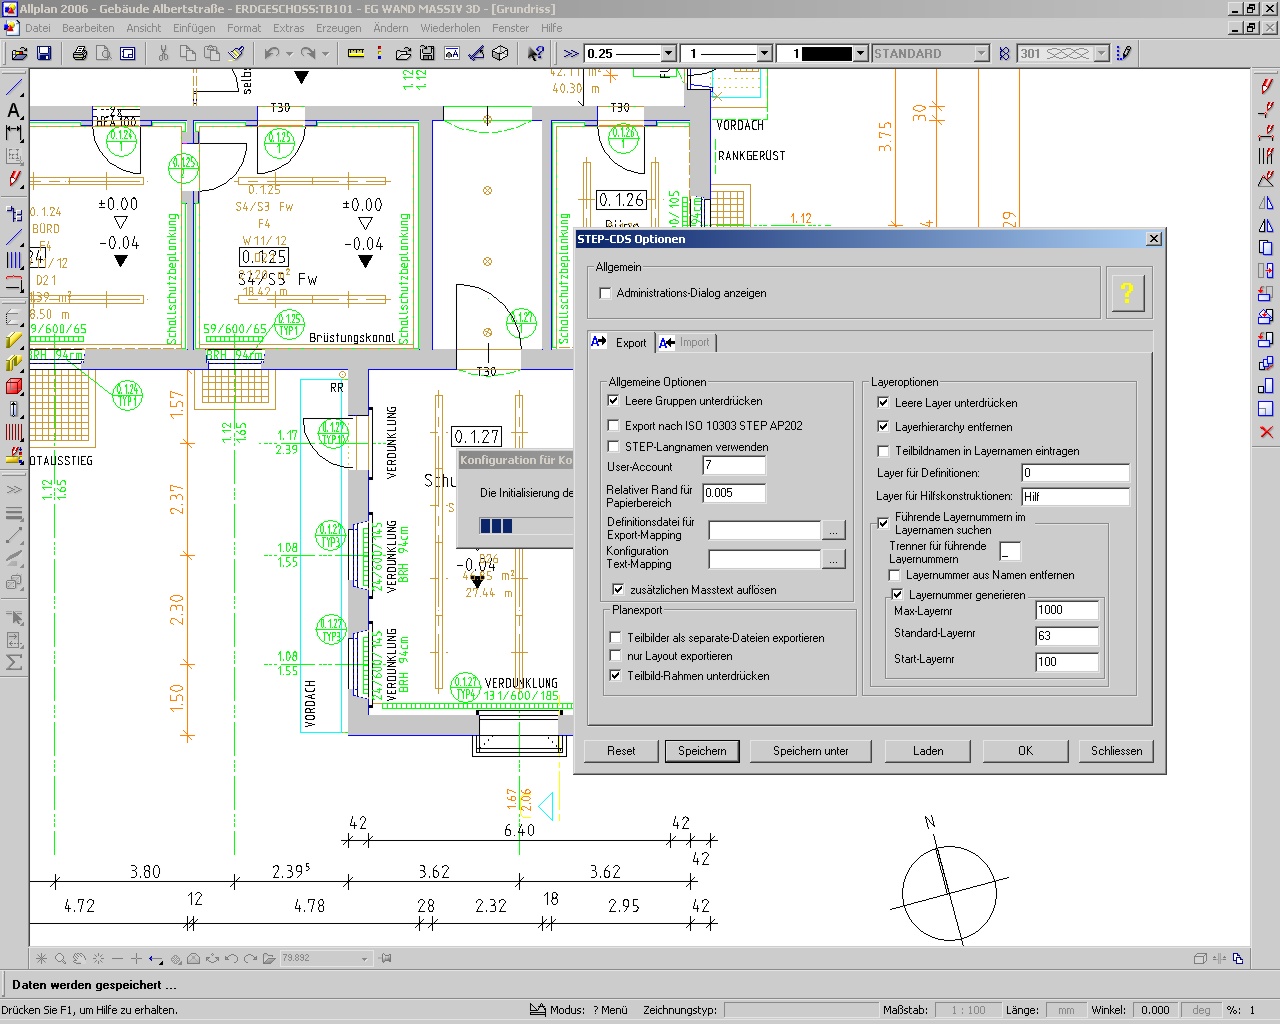Click the pan hand icon in bottom bar
1280x1024 pixels.
click(80, 958)
